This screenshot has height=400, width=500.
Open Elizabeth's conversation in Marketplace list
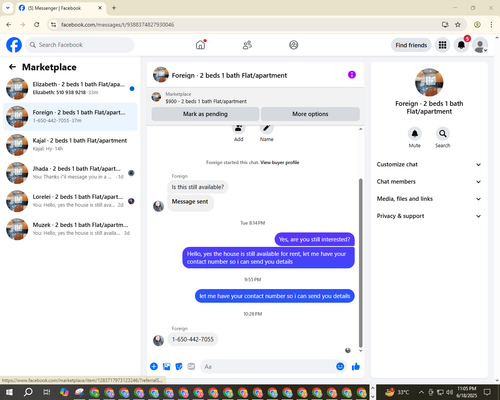(x=70, y=89)
